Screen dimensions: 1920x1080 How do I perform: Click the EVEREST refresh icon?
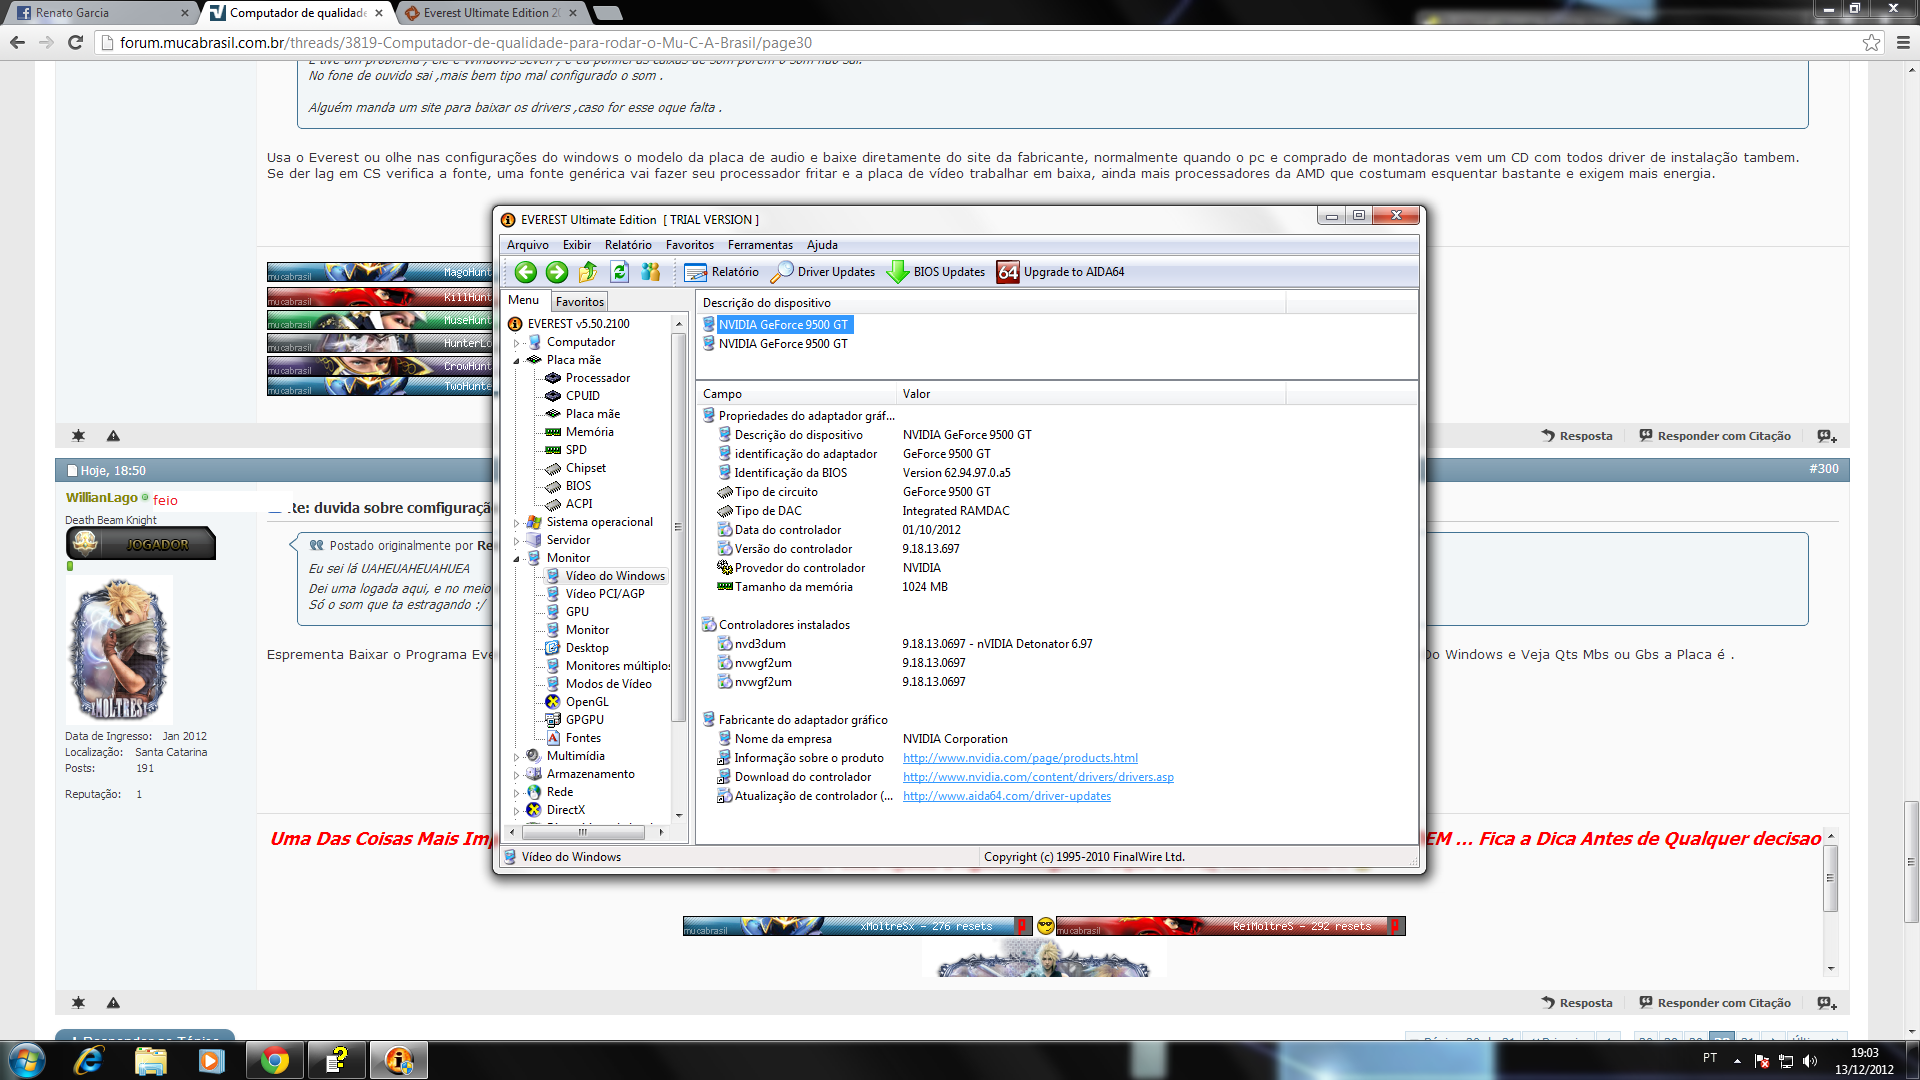pyautogui.click(x=619, y=272)
